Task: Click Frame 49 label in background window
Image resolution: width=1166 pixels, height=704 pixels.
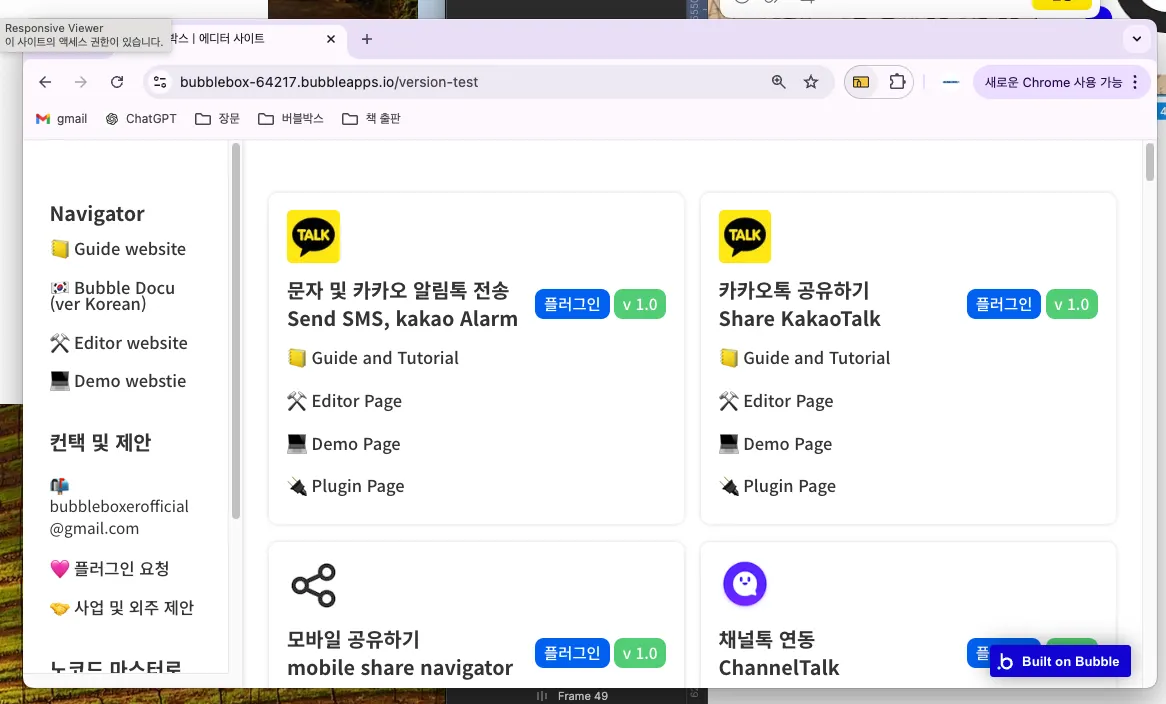Action: point(582,696)
